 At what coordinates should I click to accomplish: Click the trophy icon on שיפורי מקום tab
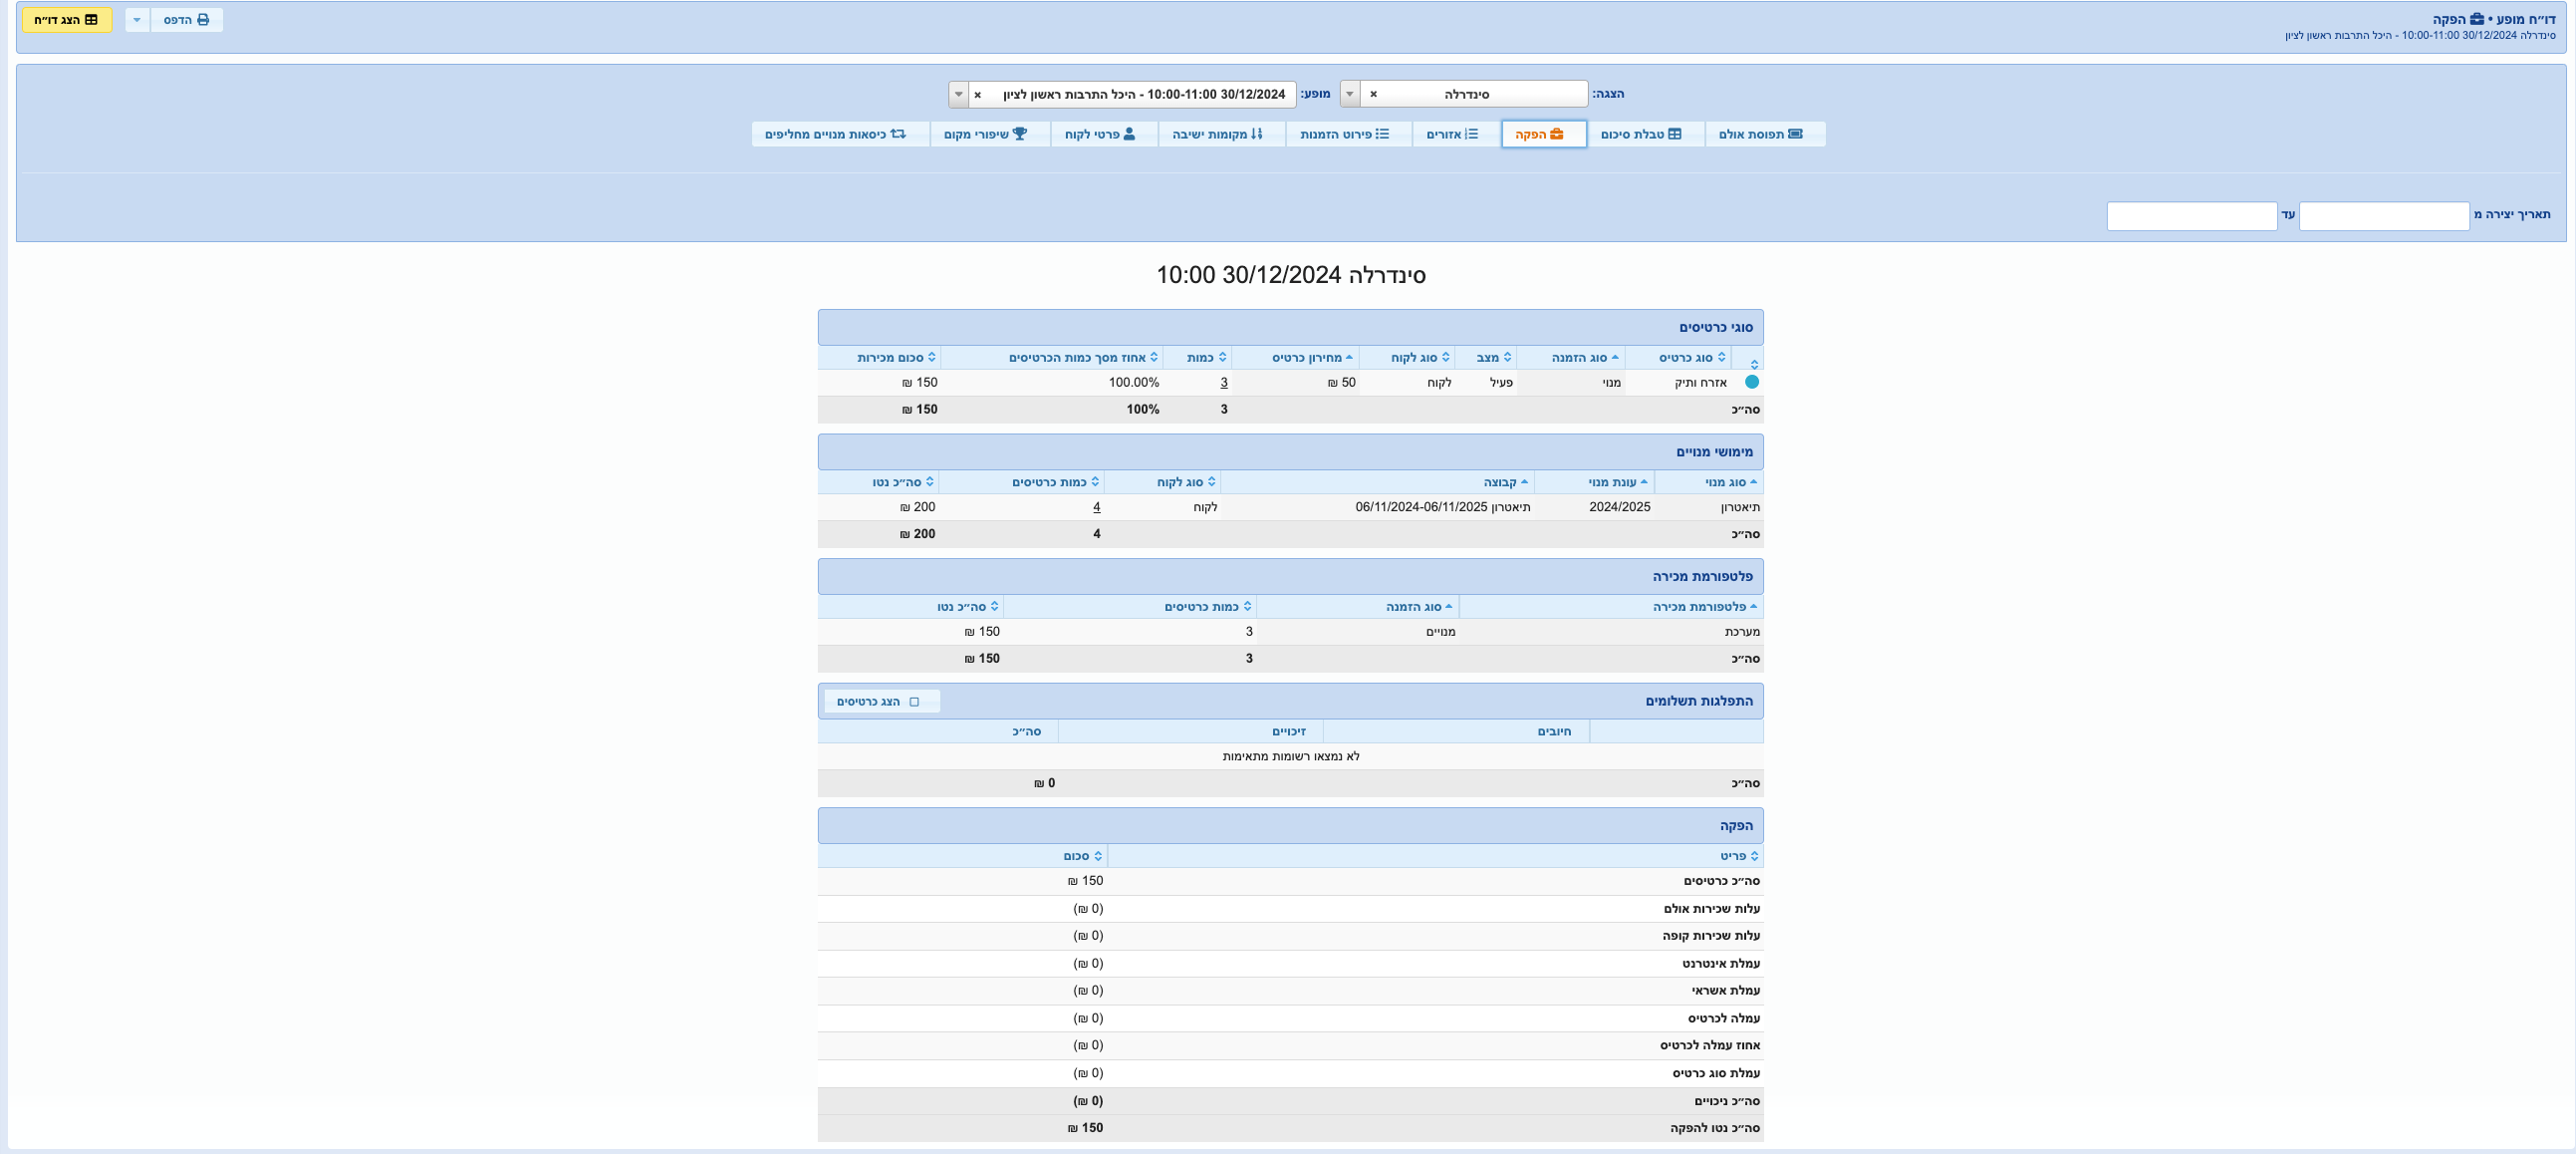click(x=1020, y=134)
